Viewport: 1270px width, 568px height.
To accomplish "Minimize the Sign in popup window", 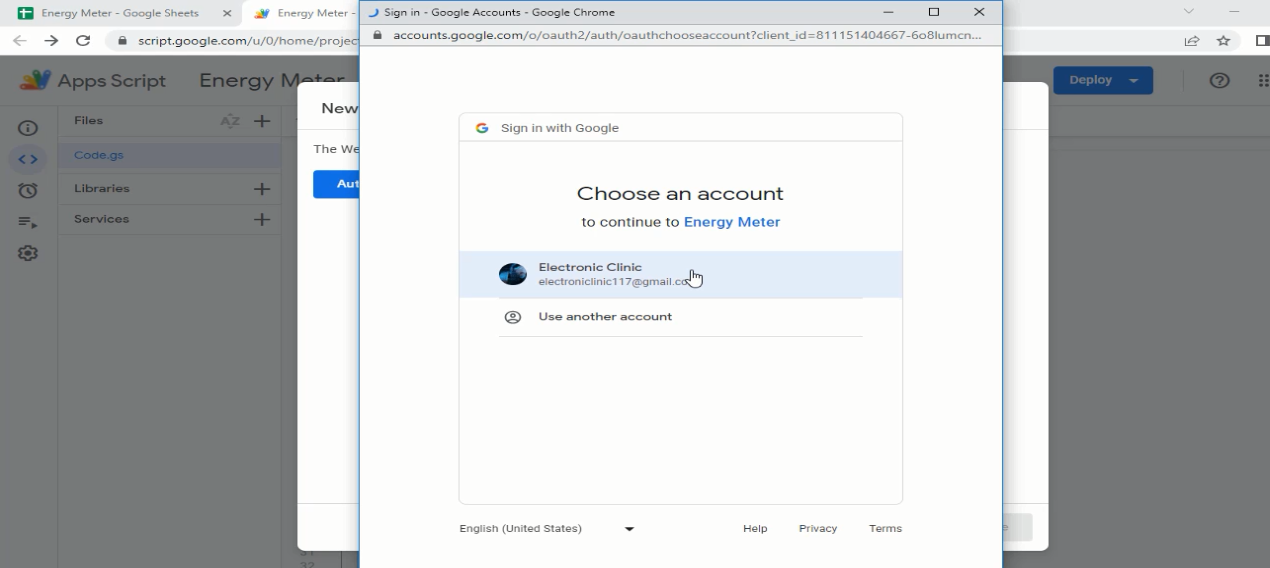I will pyautogui.click(x=888, y=12).
